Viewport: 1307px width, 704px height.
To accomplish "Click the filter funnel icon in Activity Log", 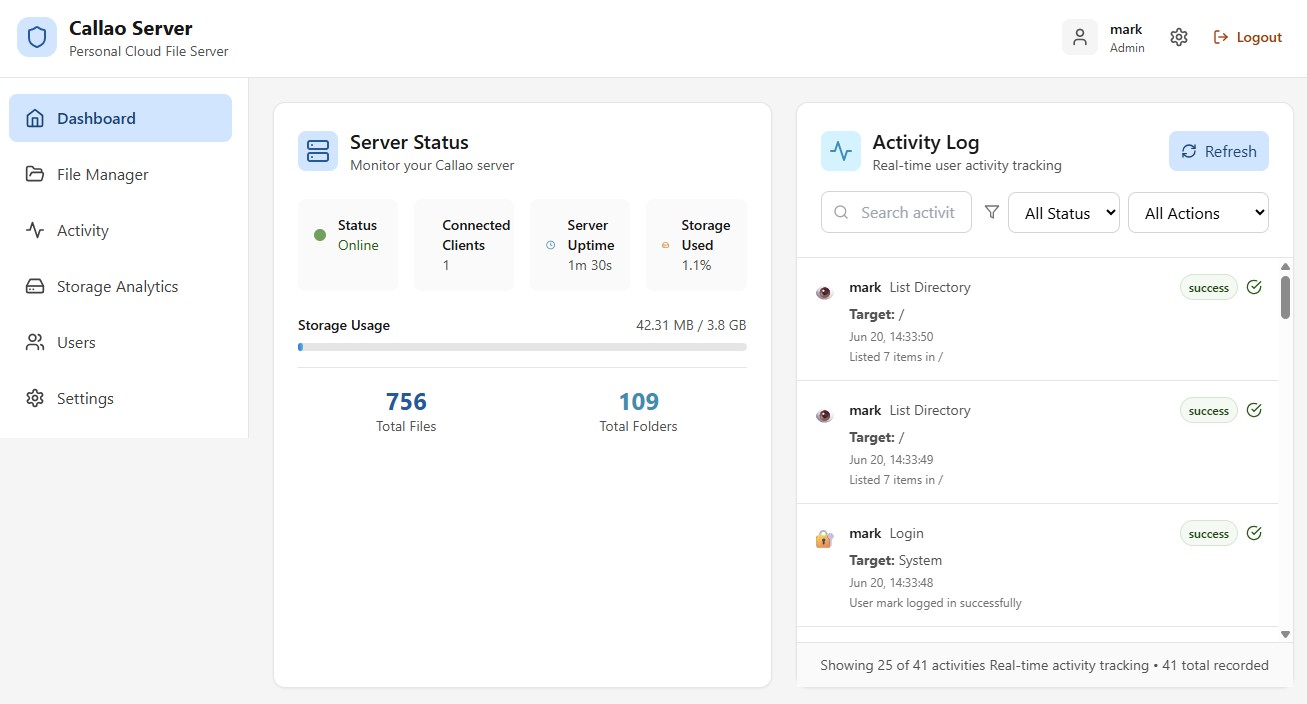I will (992, 212).
